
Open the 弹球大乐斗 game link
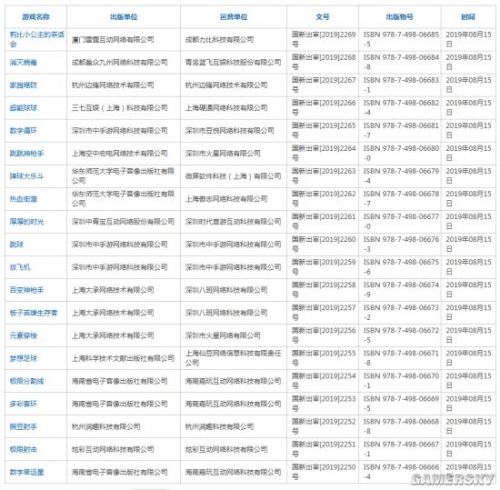tap(26, 176)
